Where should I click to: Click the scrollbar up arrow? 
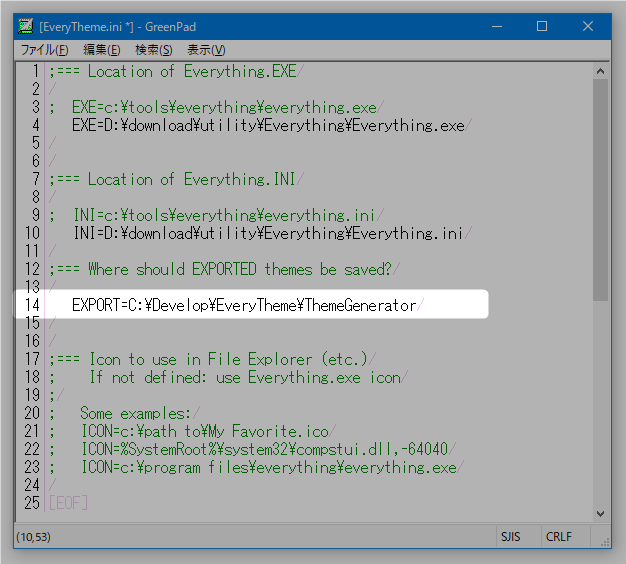[600, 71]
